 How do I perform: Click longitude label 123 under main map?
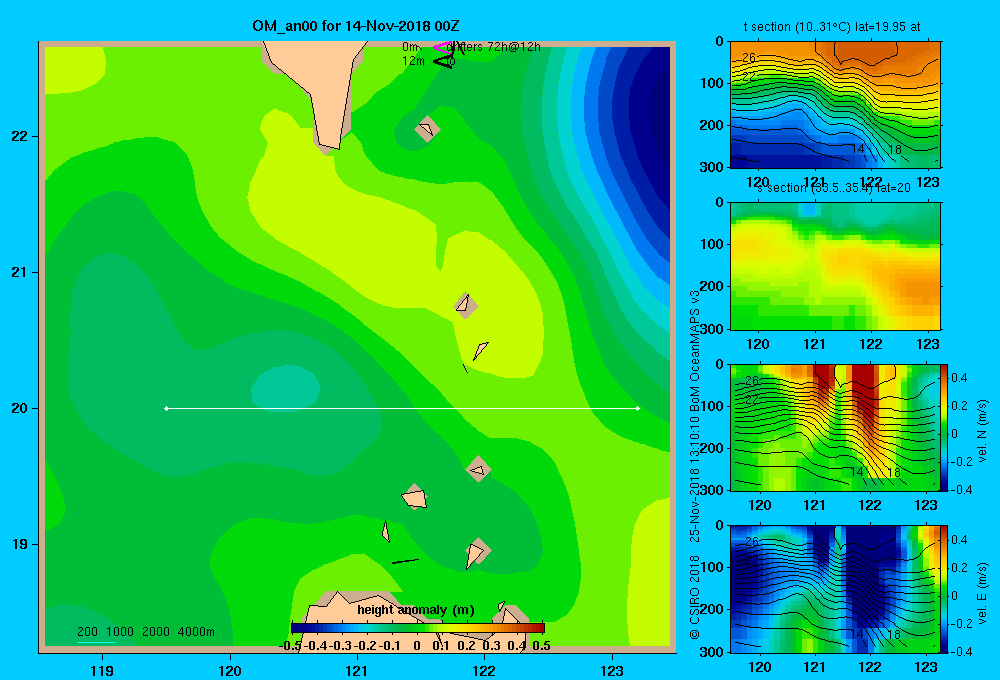point(612,670)
